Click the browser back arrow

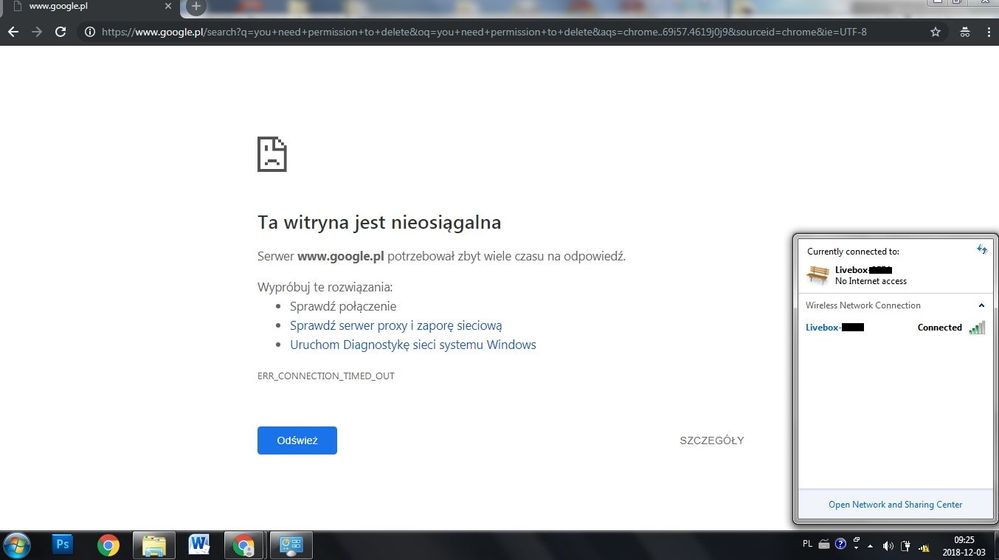point(13,32)
